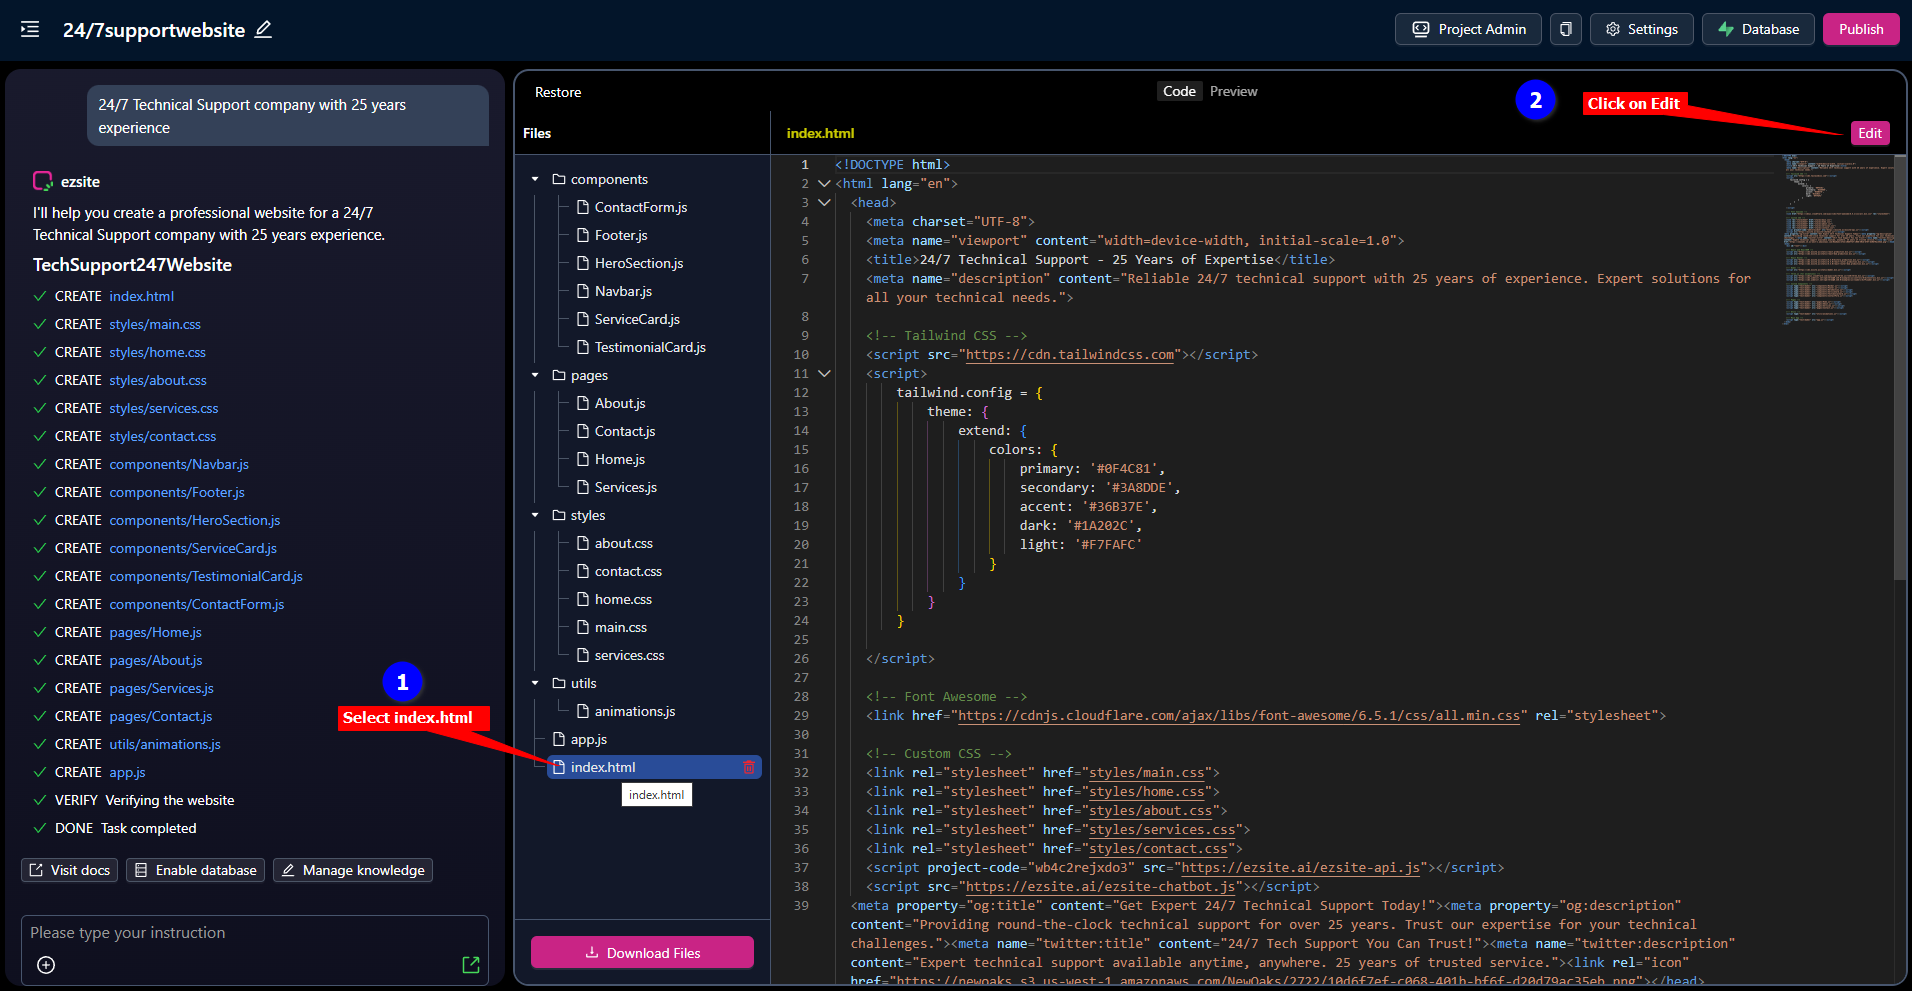Collapse the pages folder
The height and width of the screenshot is (991, 1912).
[x=535, y=375]
